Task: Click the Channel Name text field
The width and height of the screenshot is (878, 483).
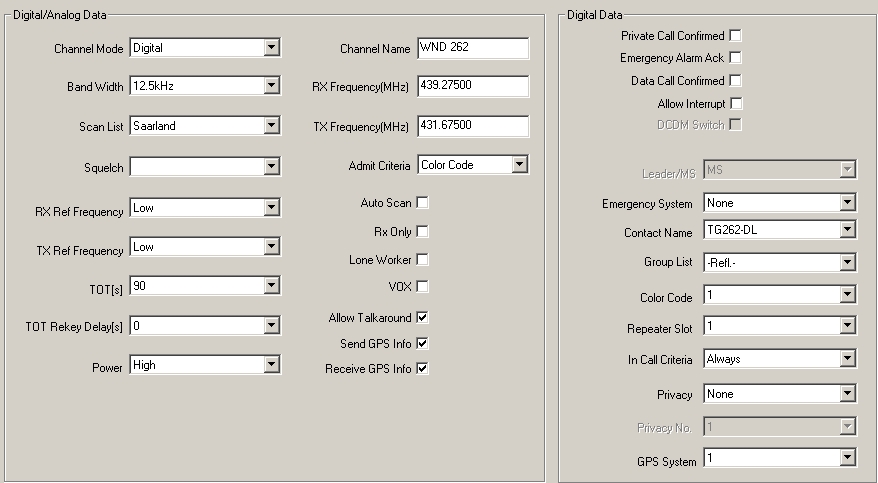Action: pos(473,48)
